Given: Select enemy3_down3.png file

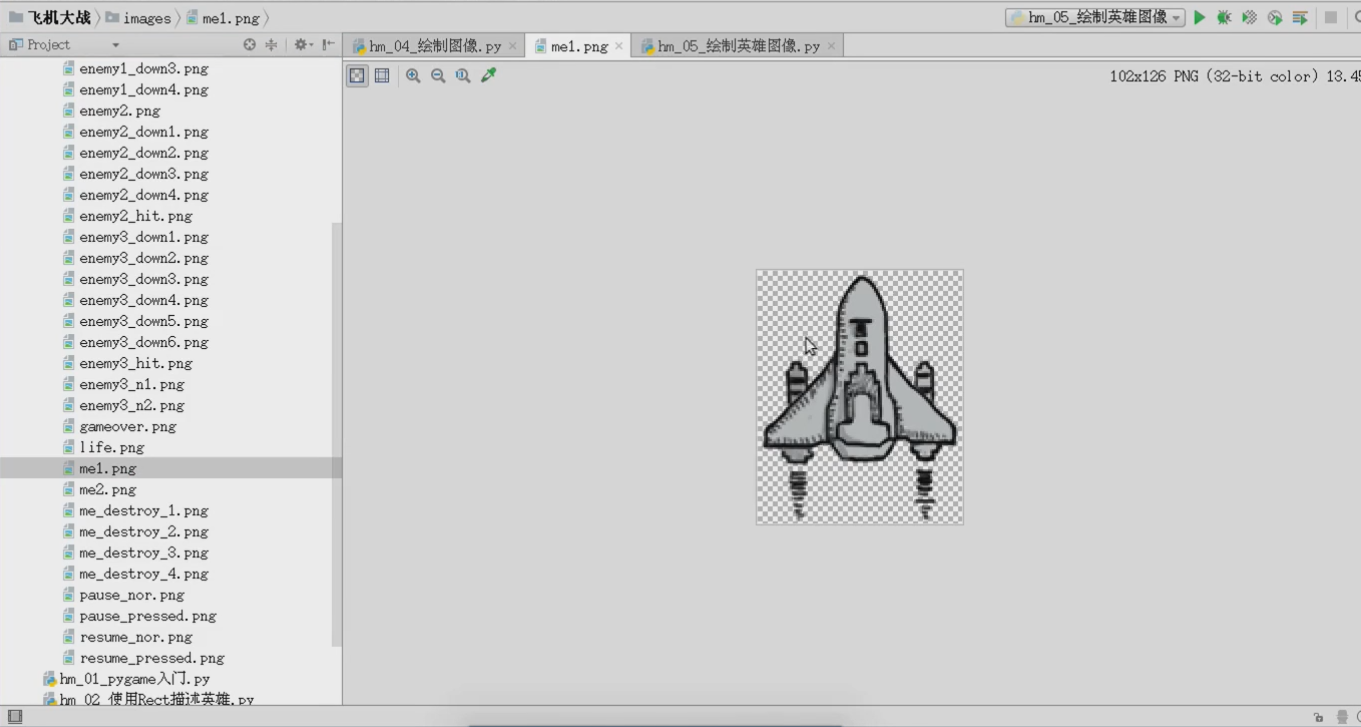Looking at the screenshot, I should 144,279.
